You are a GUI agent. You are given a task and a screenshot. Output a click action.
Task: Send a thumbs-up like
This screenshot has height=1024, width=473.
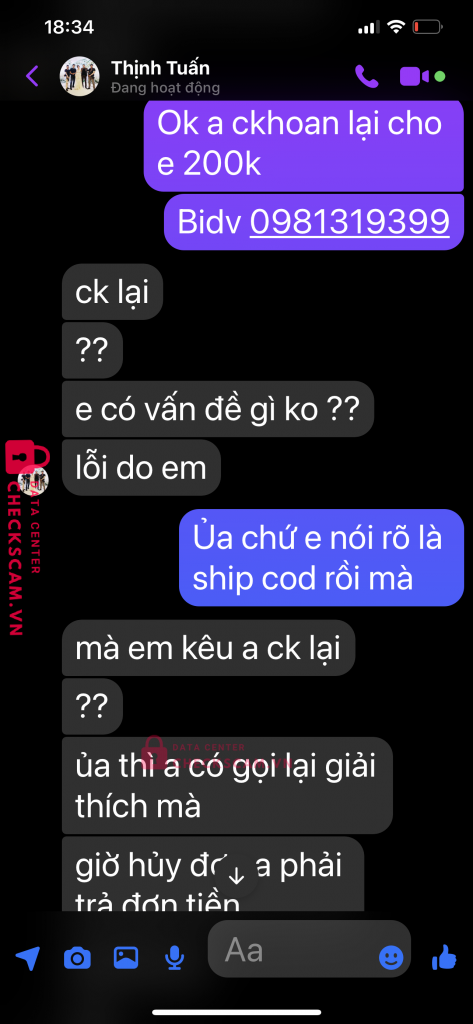(444, 957)
